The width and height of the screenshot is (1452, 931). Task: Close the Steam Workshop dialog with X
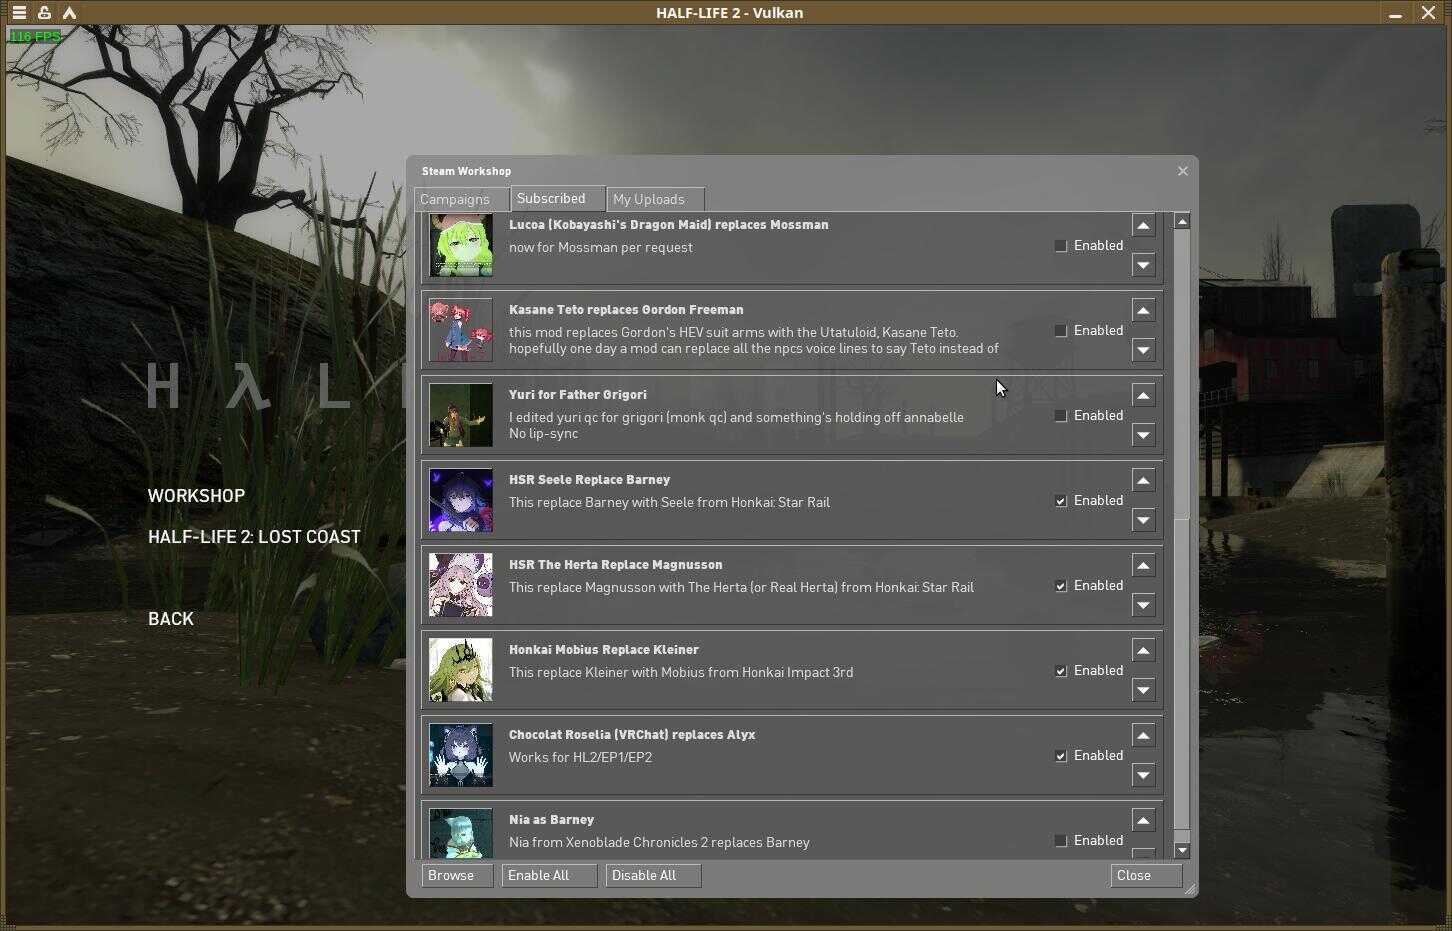[1183, 171]
